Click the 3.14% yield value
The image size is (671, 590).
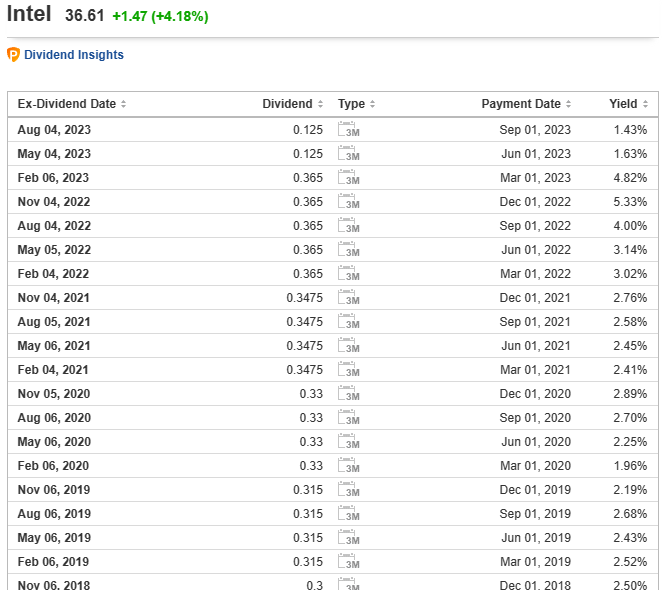(630, 249)
